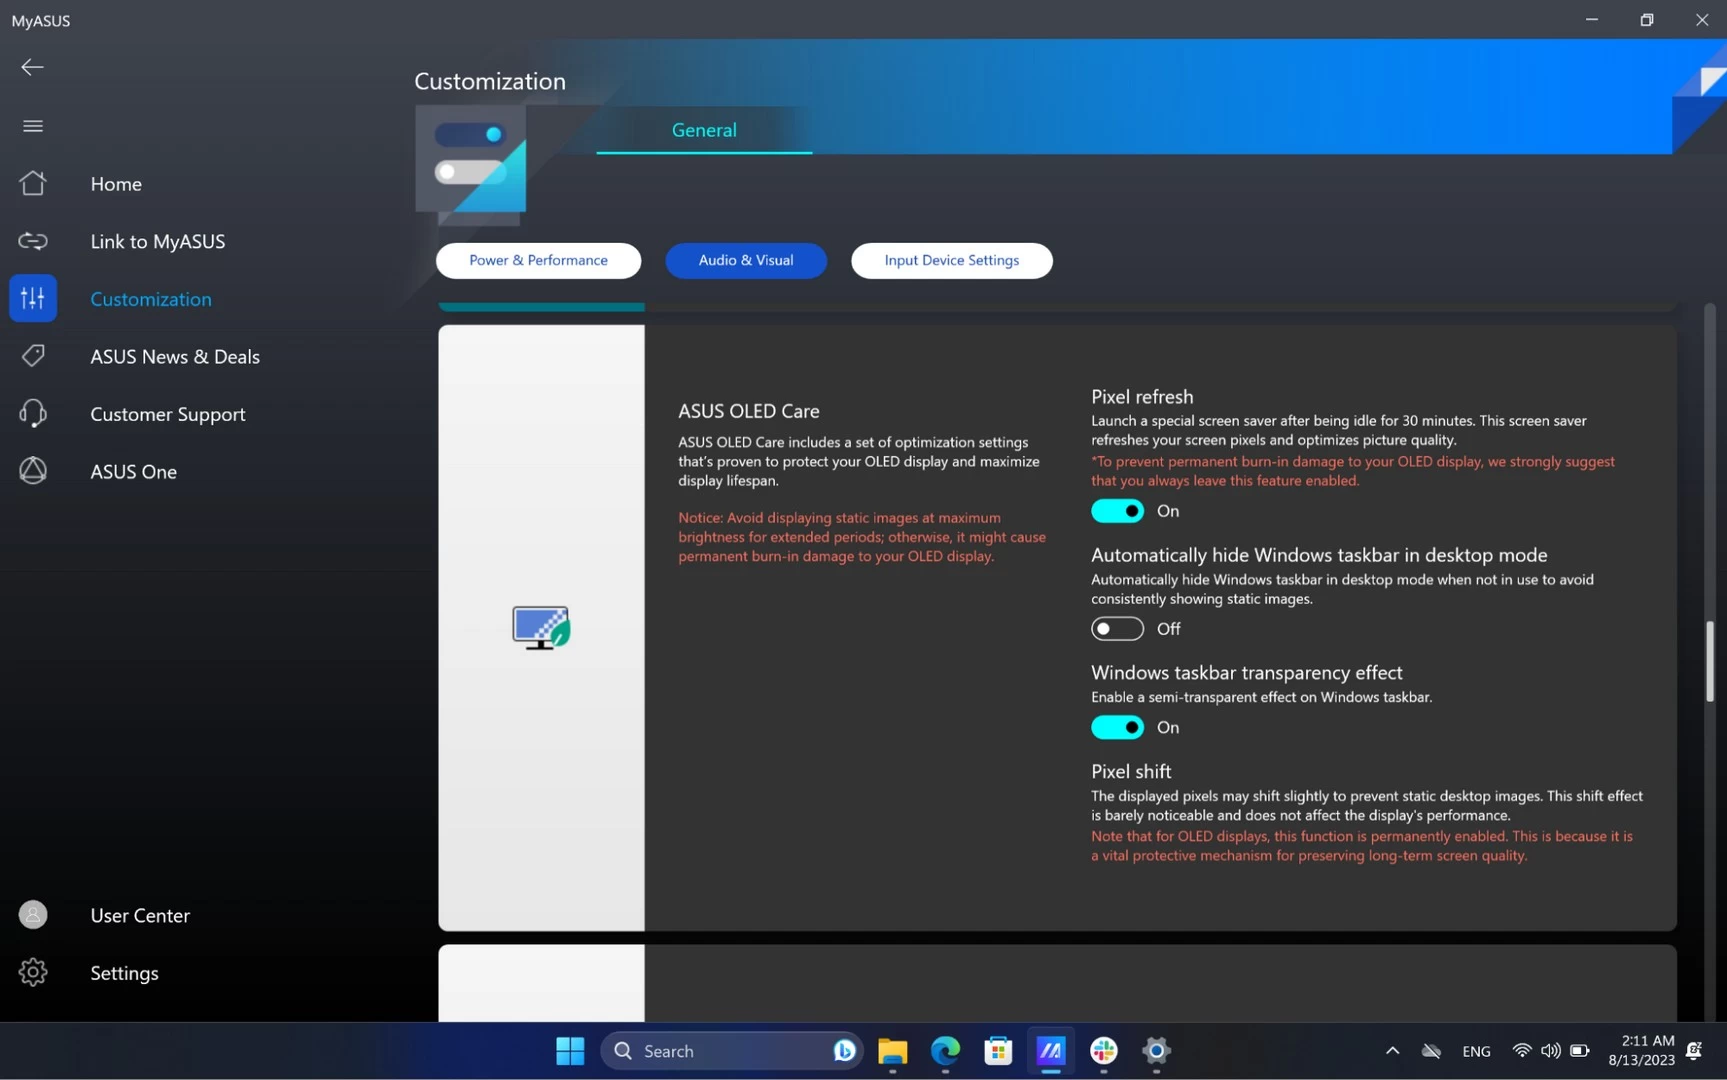This screenshot has width=1727, height=1080.
Task: Click the Settings gear icon in sidebar
Action: 33,972
